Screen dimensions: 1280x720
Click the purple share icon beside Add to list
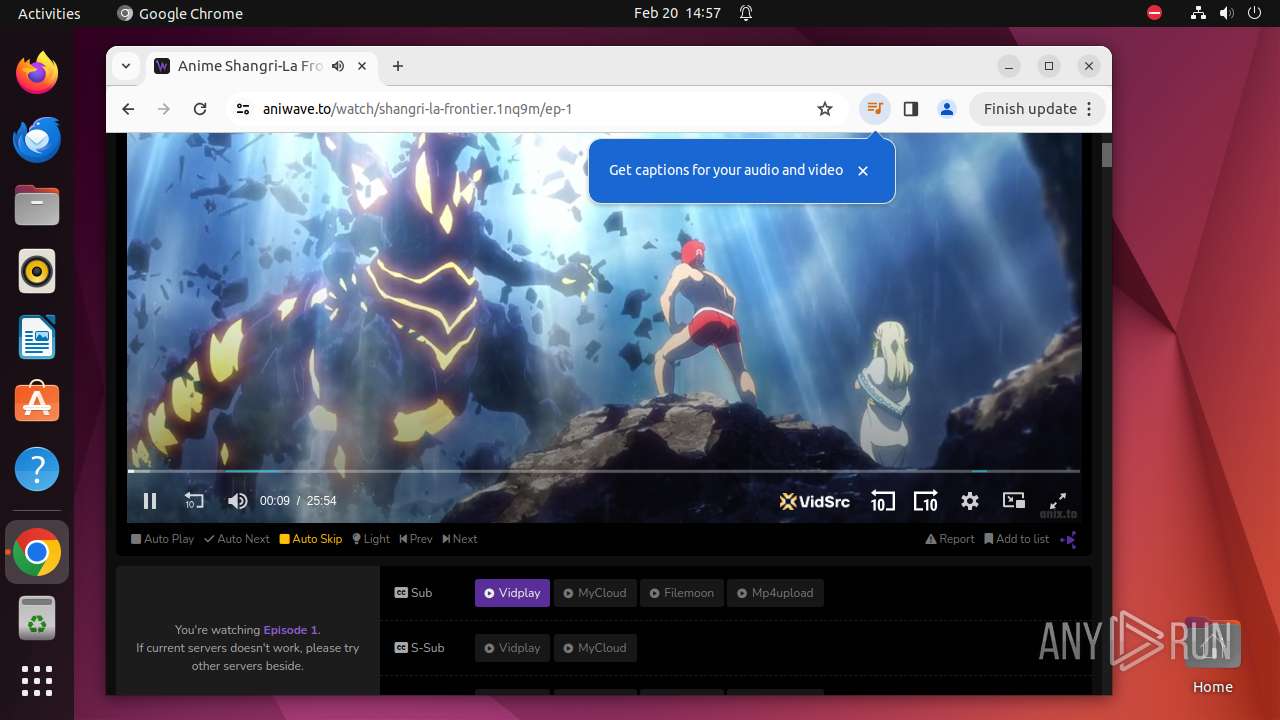pyautogui.click(x=1069, y=540)
